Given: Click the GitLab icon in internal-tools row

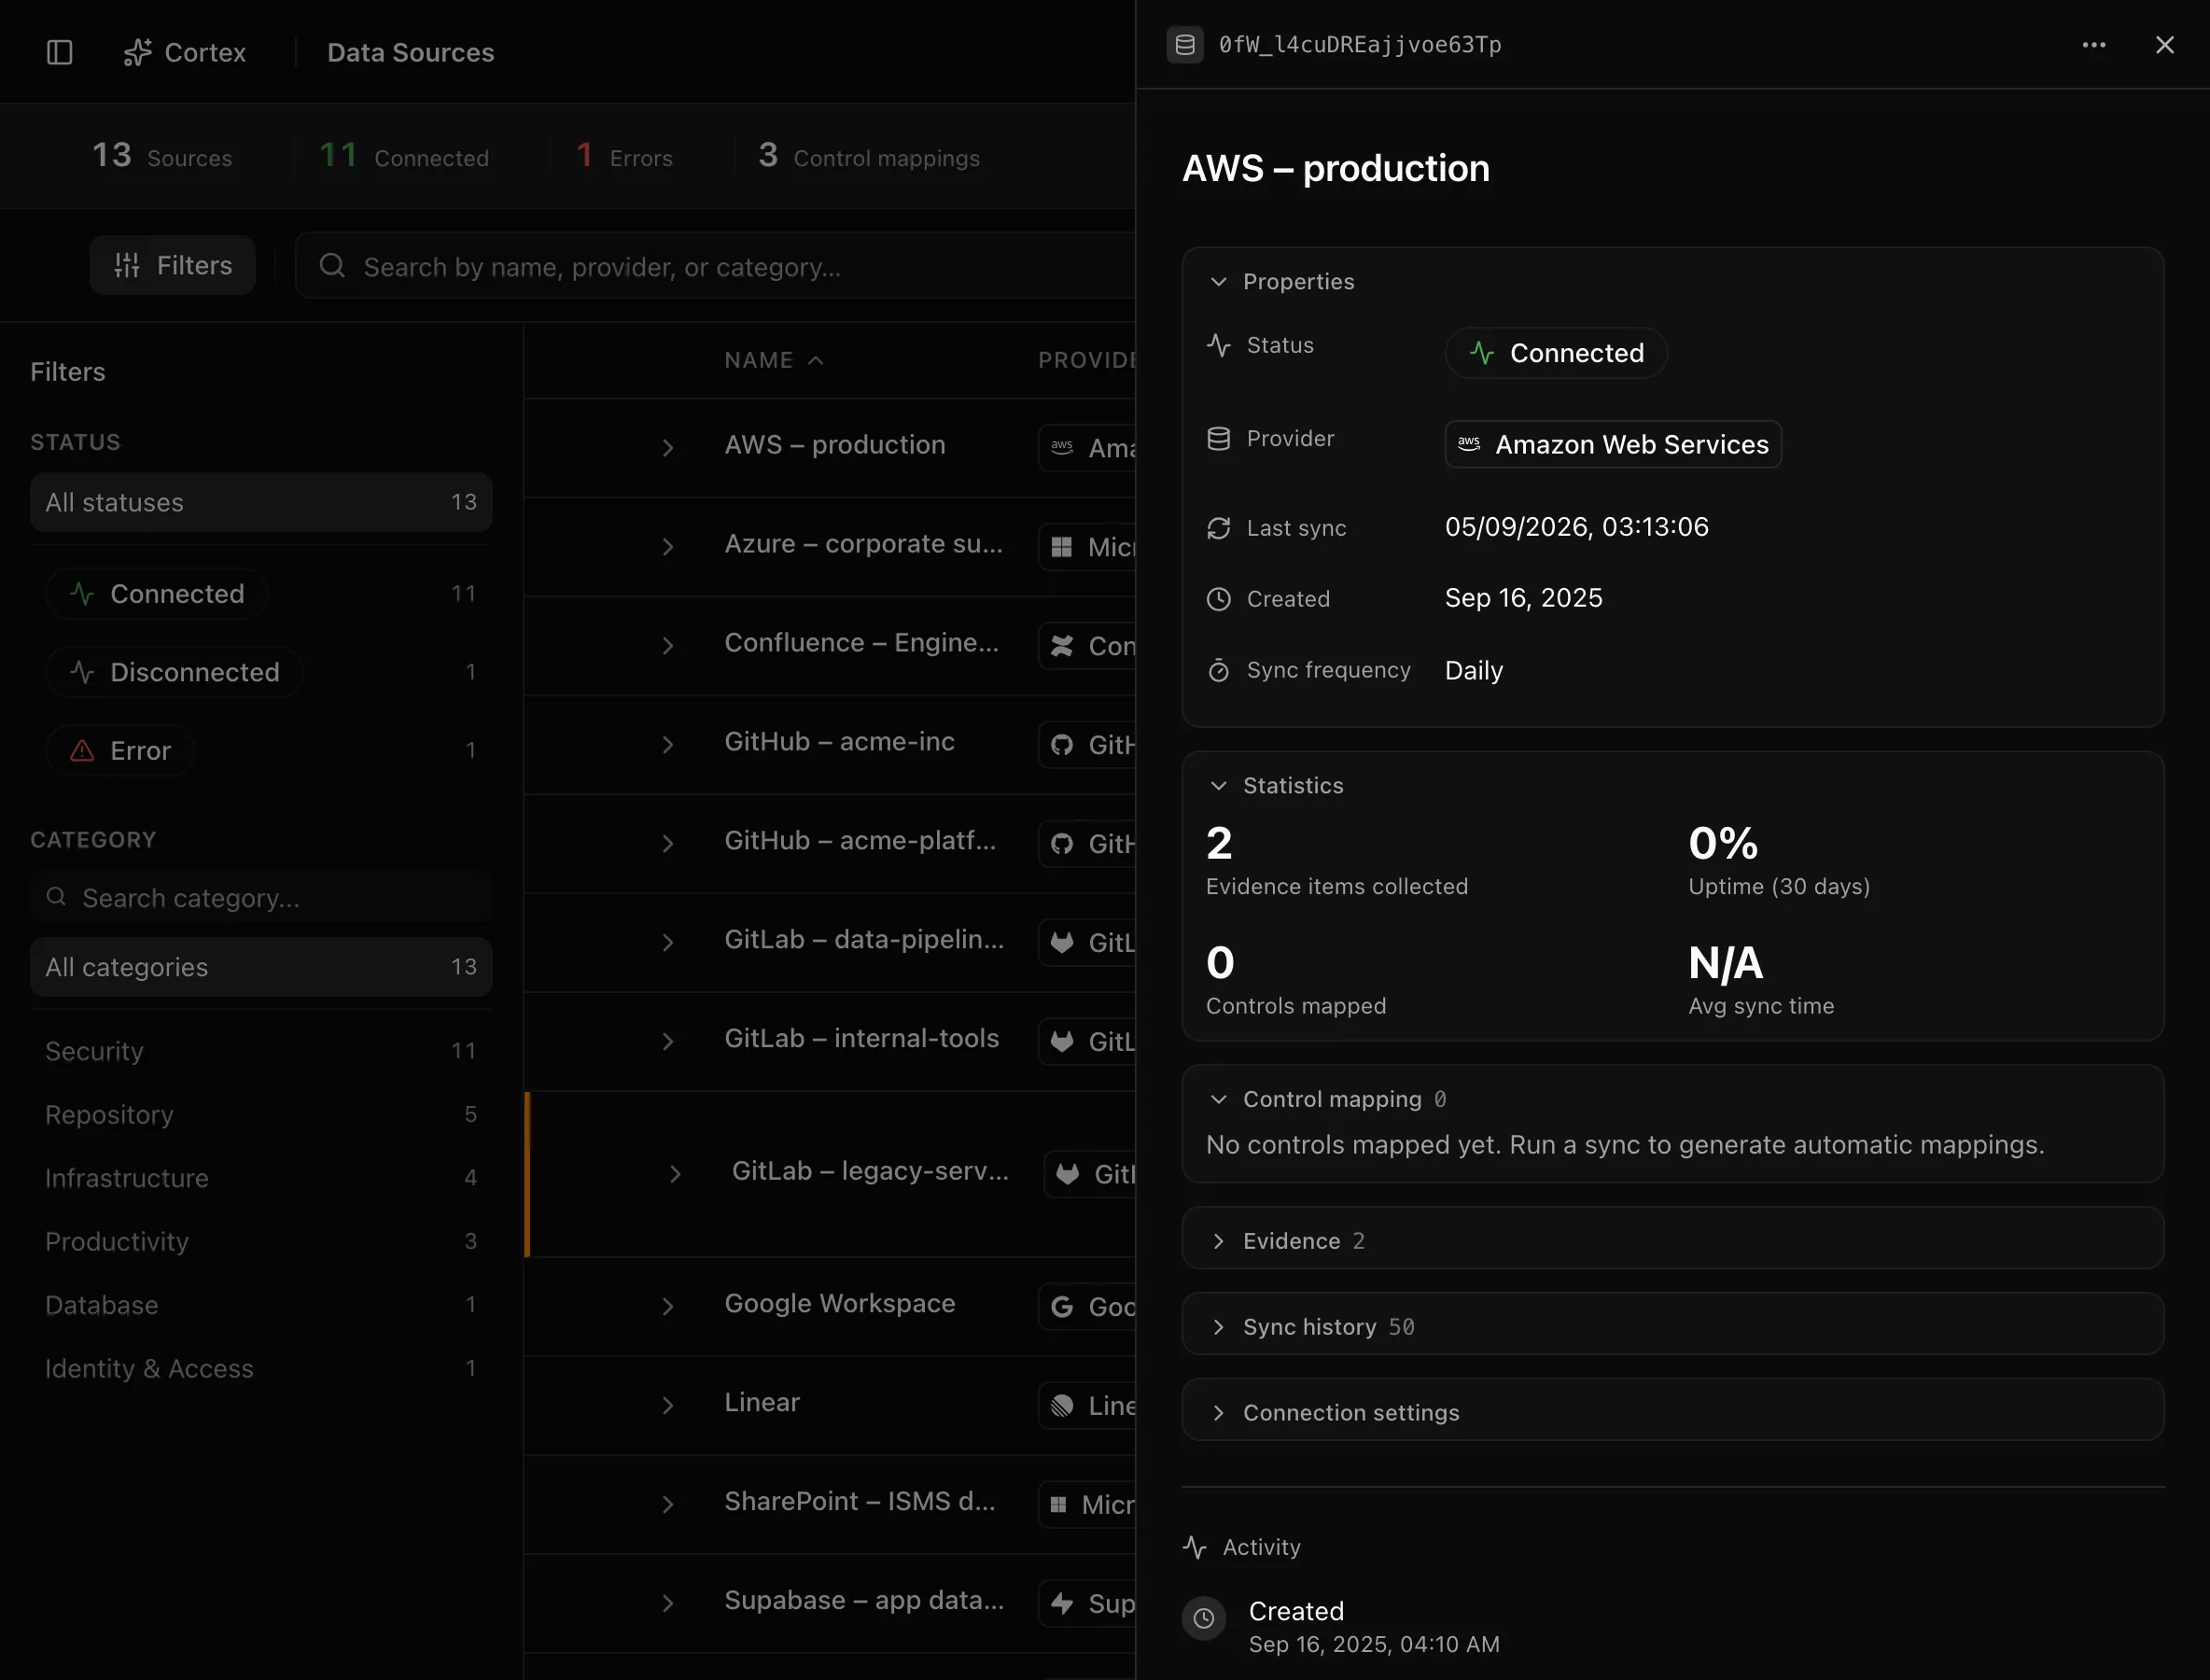Looking at the screenshot, I should click(1062, 1042).
